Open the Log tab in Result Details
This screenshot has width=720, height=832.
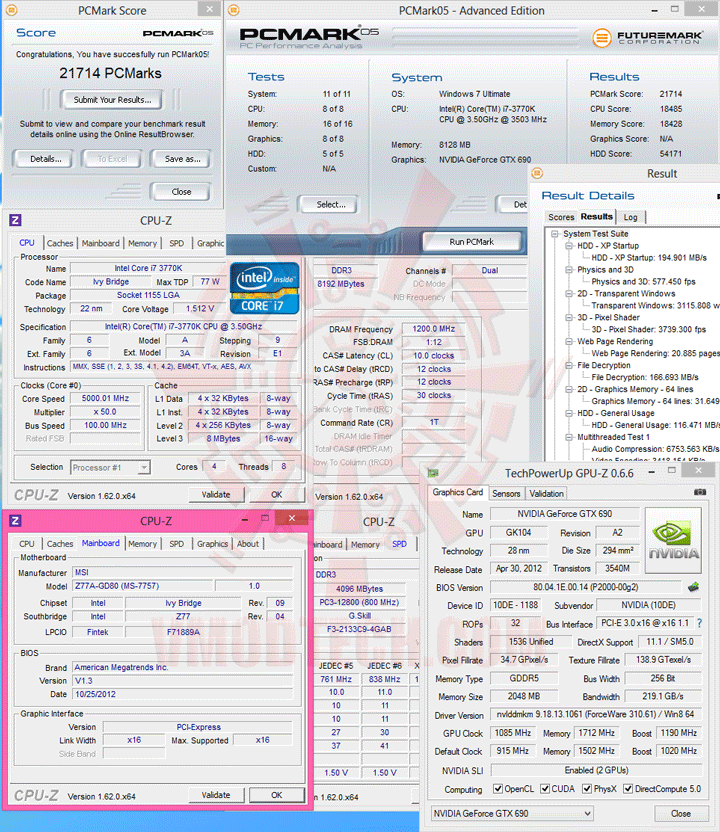[x=630, y=217]
